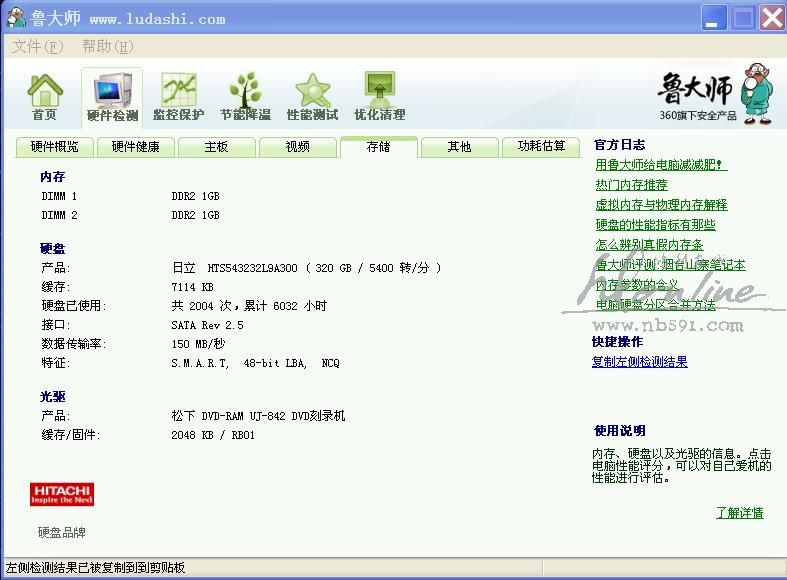Click the 光驱 section heading

53,397
